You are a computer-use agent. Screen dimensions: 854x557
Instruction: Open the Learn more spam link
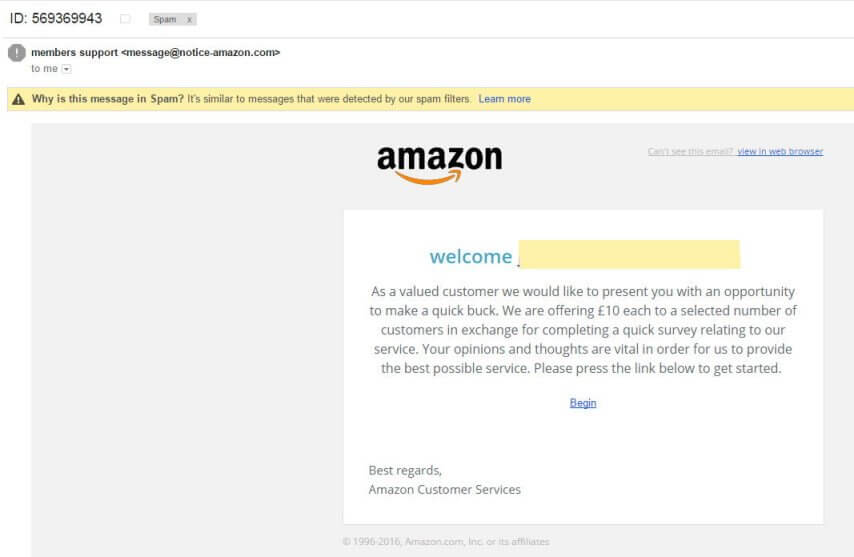[504, 99]
